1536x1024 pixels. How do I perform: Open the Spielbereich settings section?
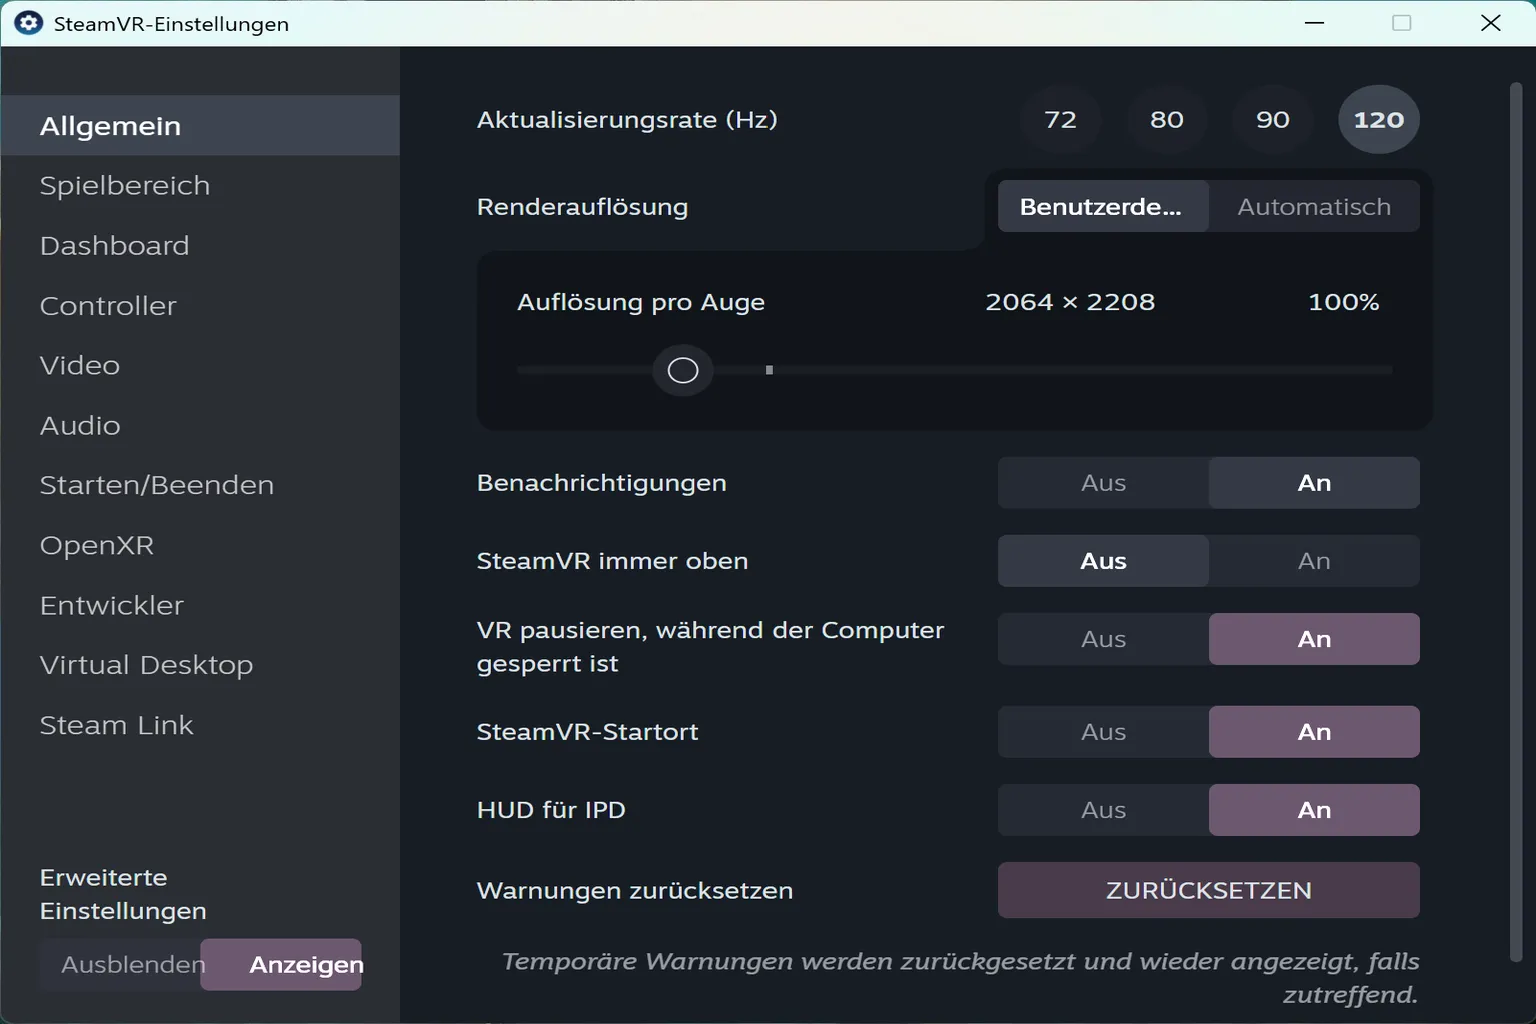tap(200, 186)
